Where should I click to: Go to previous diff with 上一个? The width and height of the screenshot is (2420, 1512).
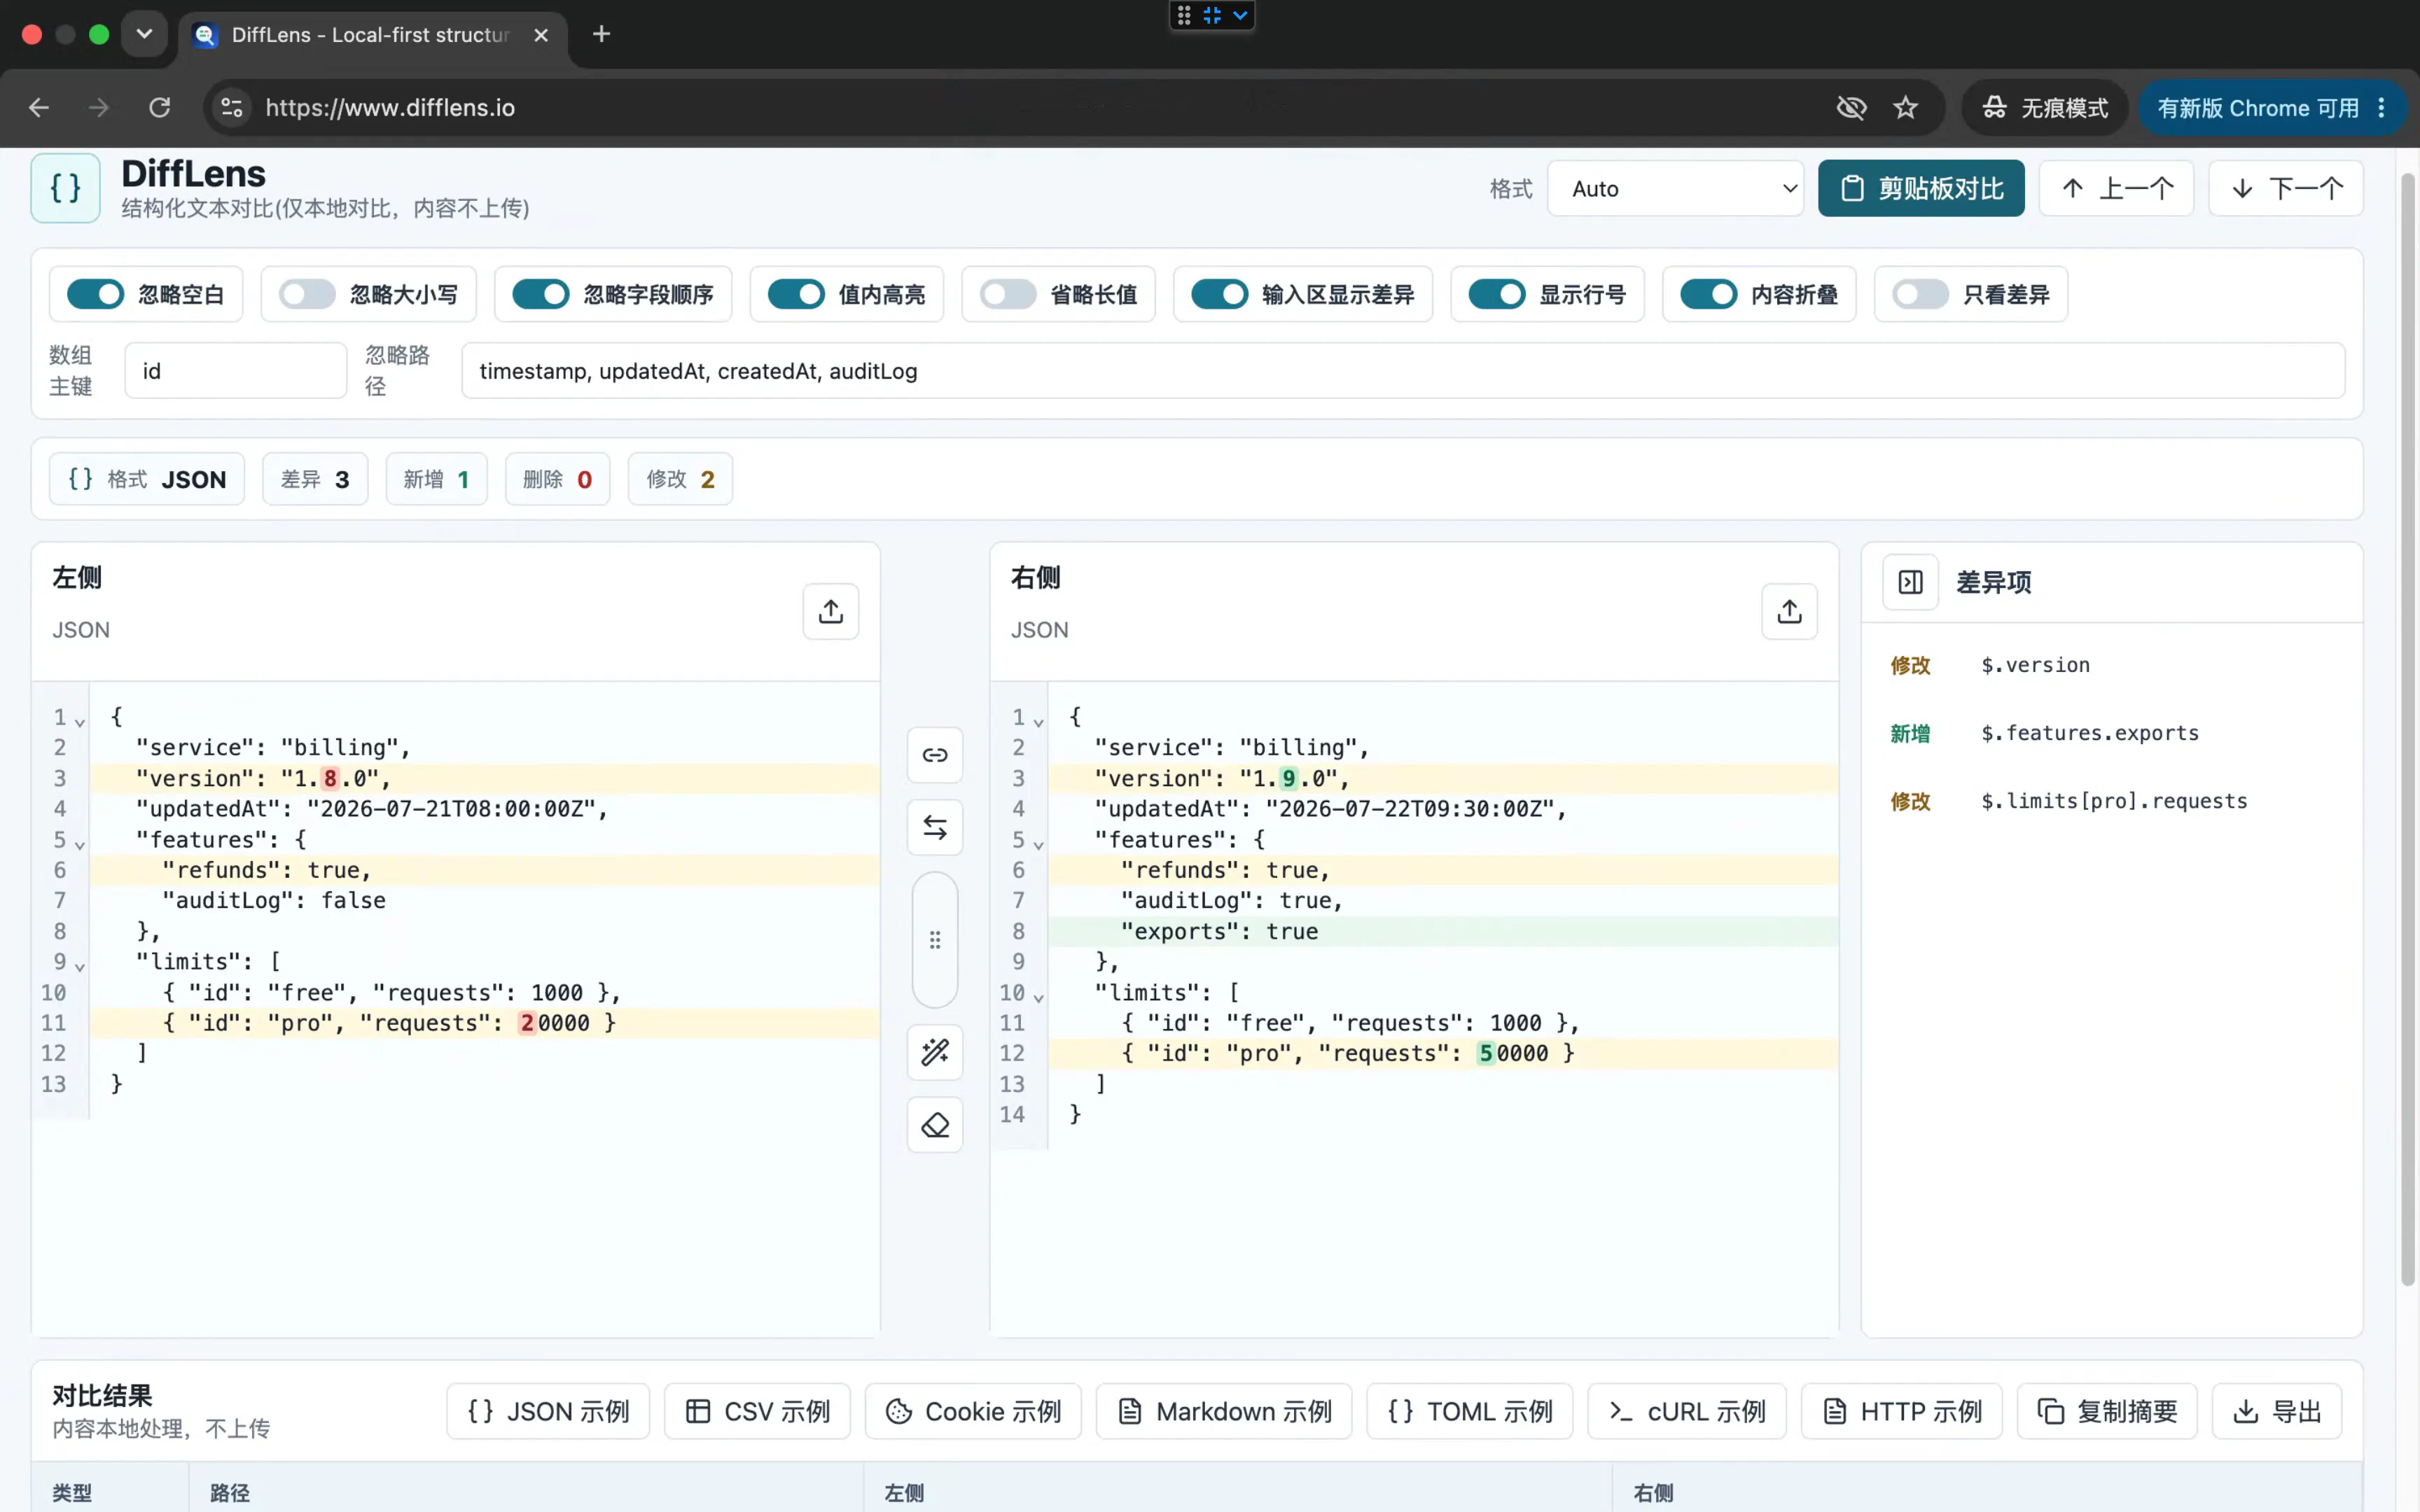(x=2116, y=188)
